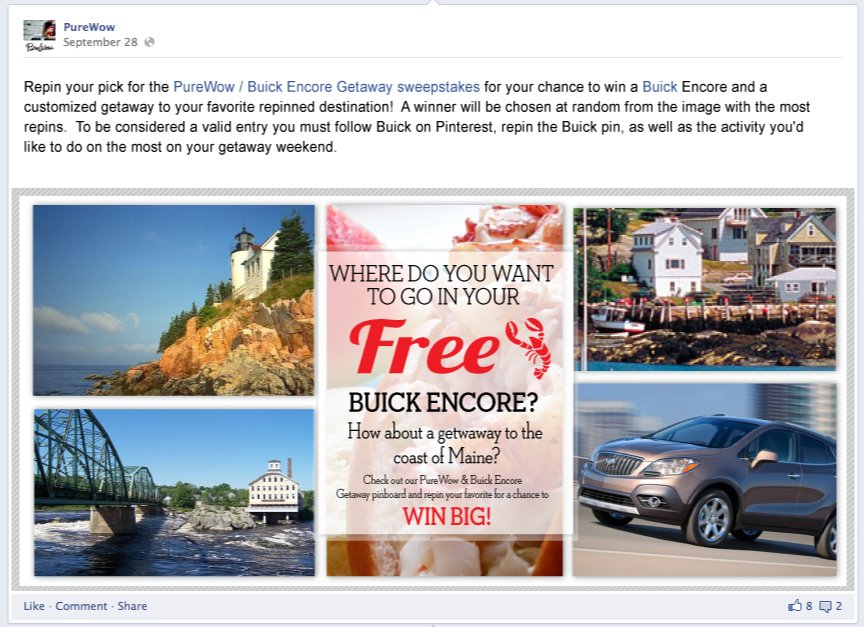Click the WIN BIG! red text
864x627 pixels.
pos(446,517)
